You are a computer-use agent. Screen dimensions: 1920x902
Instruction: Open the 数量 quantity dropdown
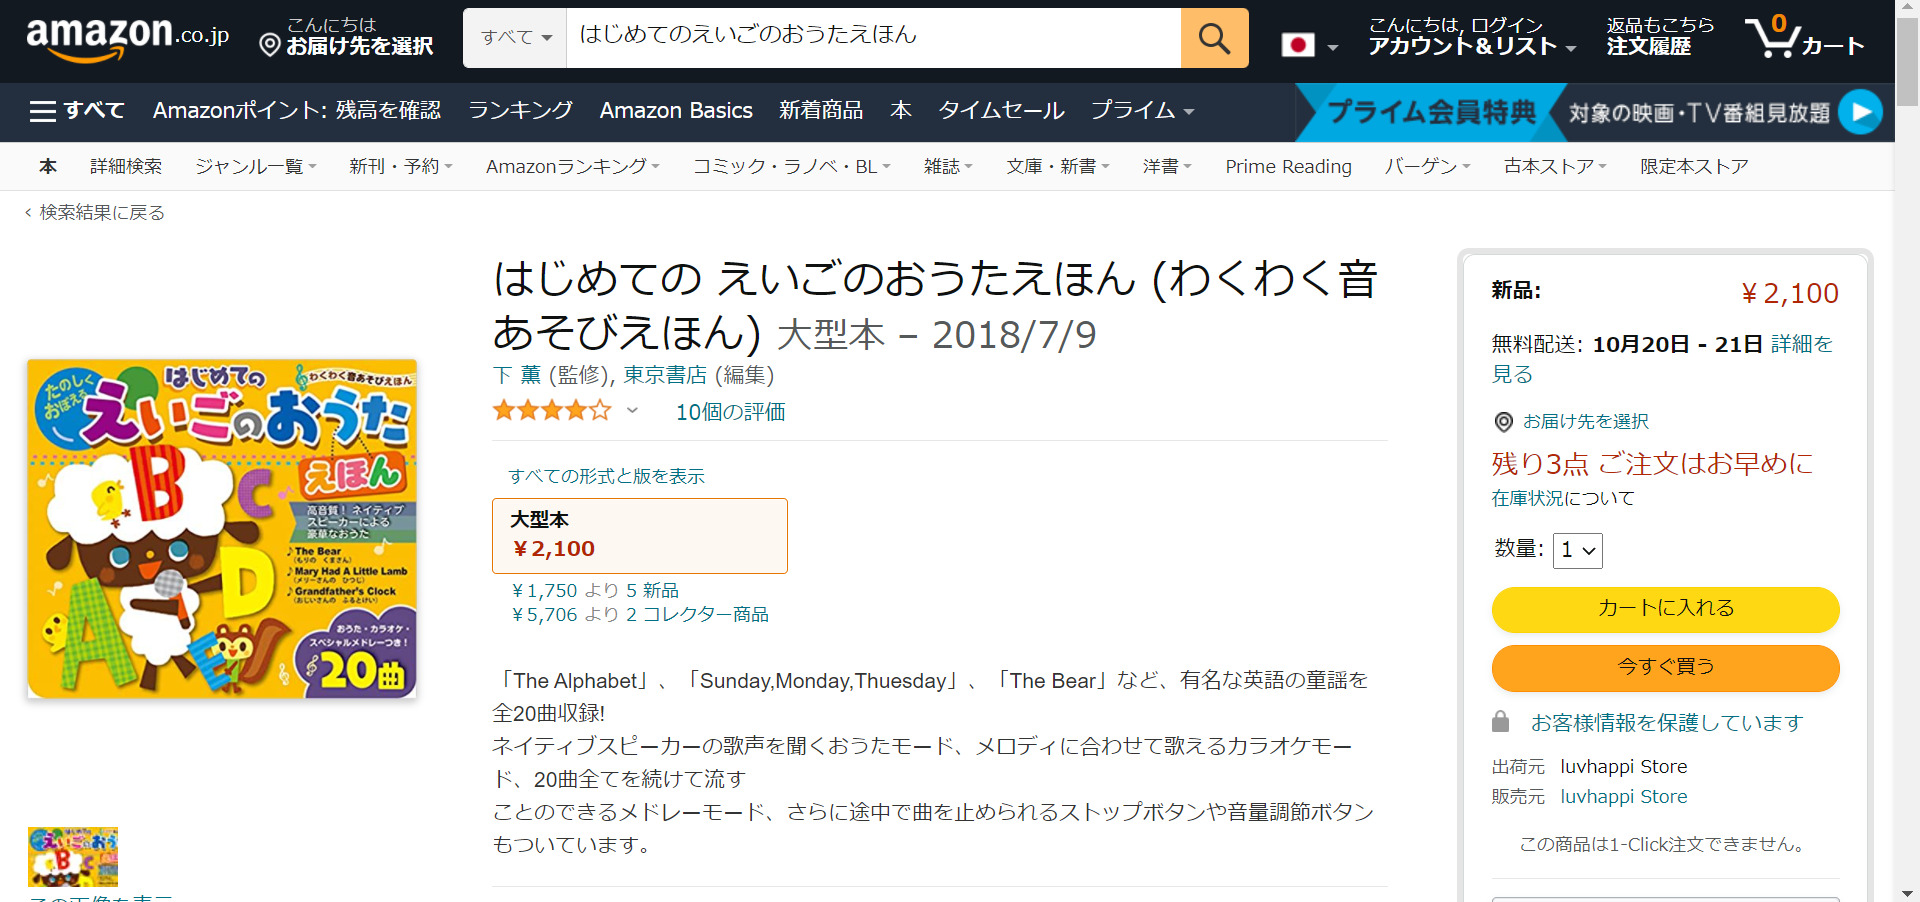click(x=1577, y=550)
